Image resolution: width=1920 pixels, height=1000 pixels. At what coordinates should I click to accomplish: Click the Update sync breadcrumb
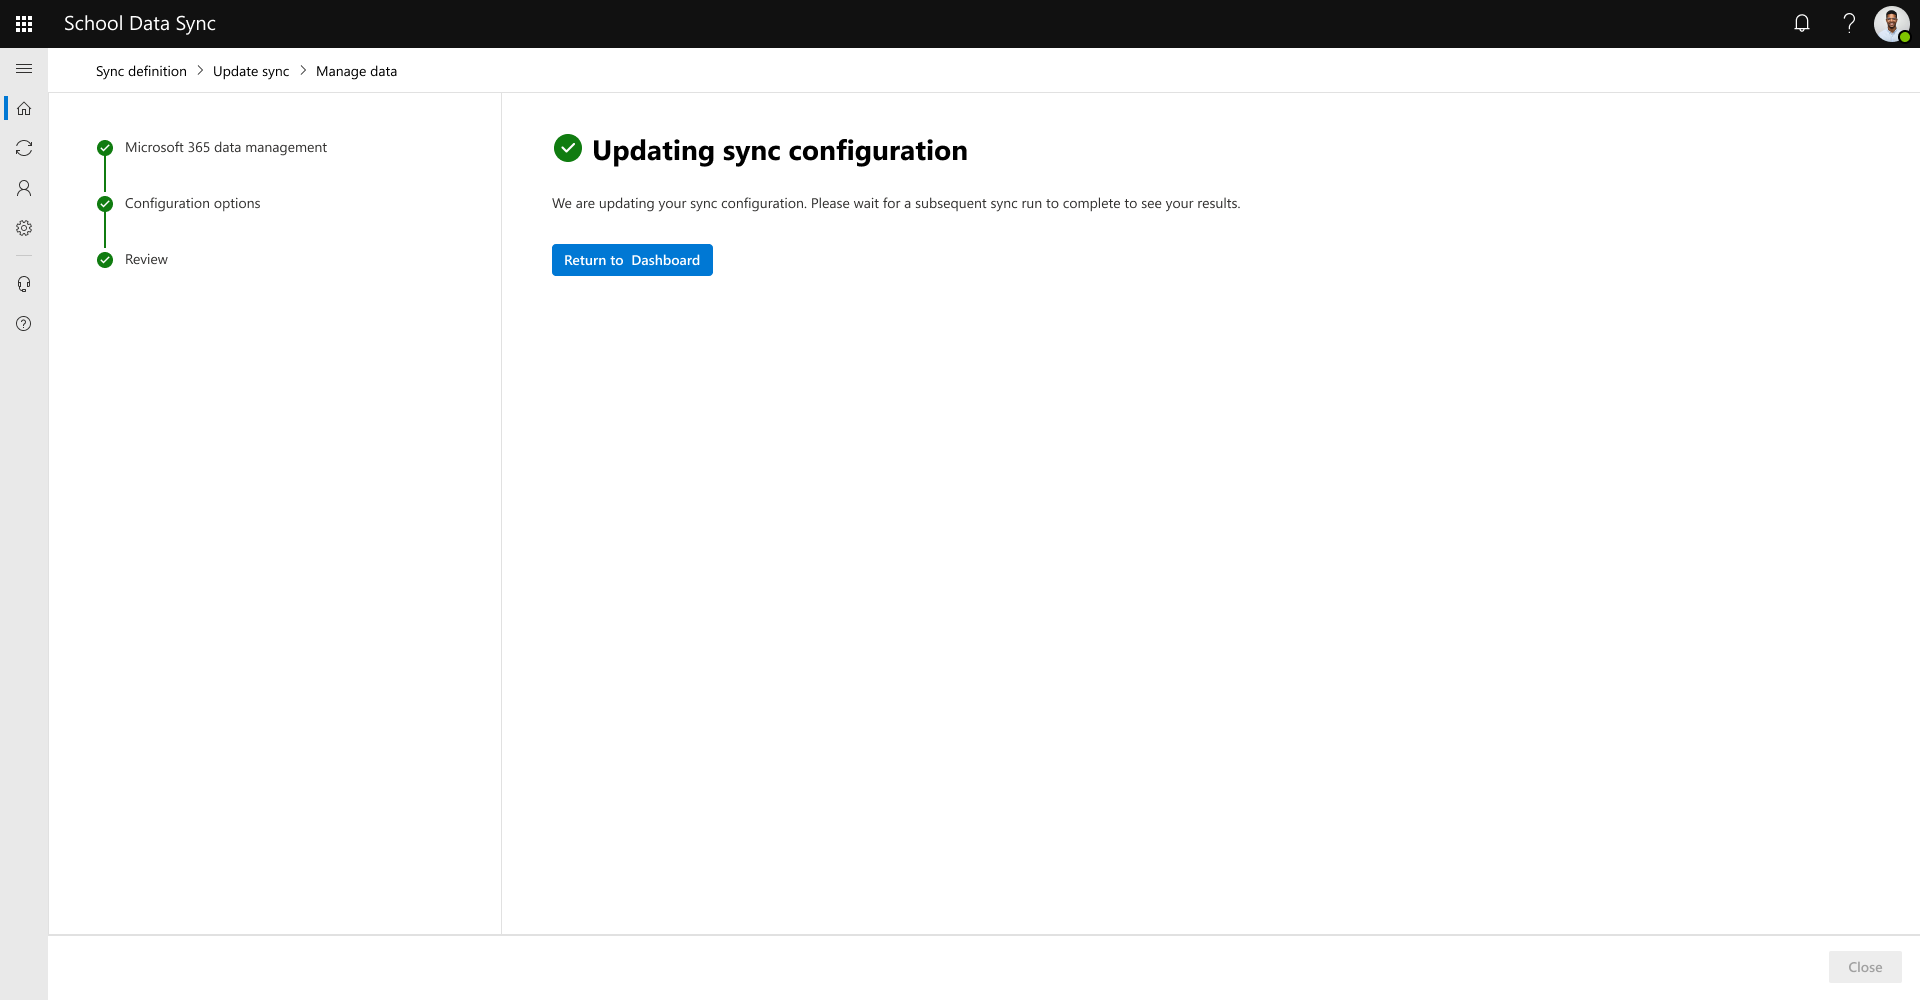tap(251, 71)
